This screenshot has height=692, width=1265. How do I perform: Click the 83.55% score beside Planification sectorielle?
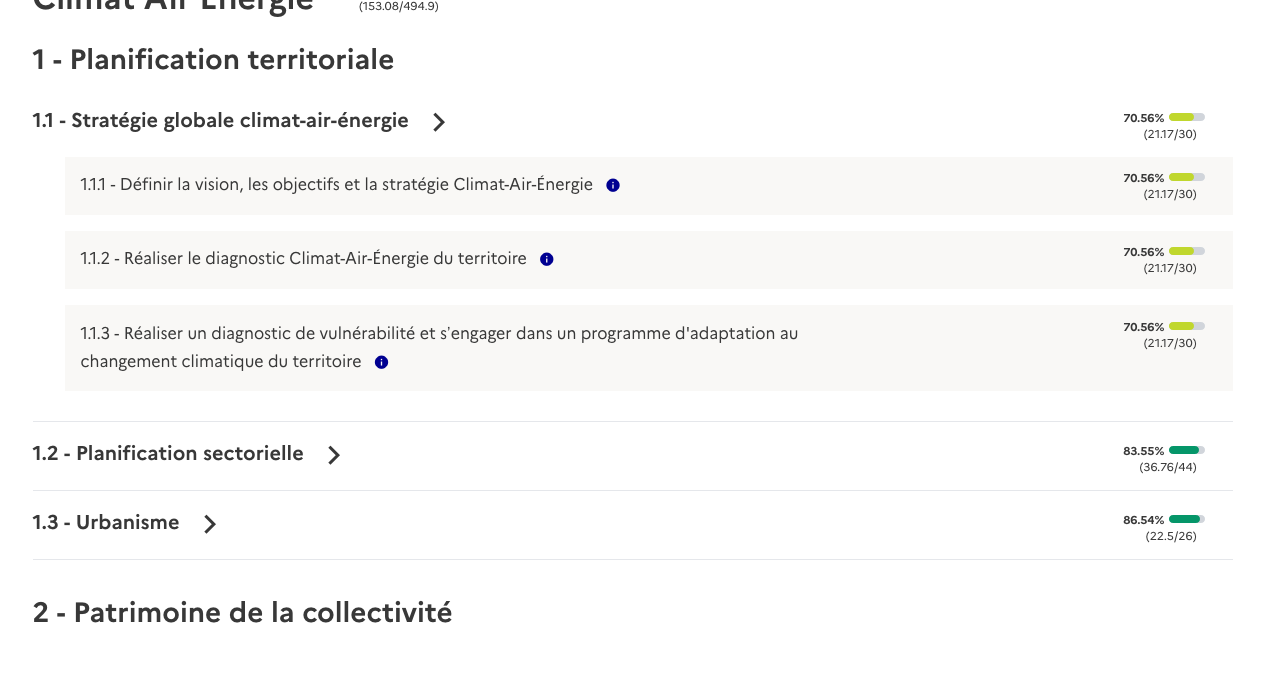coord(1143,451)
